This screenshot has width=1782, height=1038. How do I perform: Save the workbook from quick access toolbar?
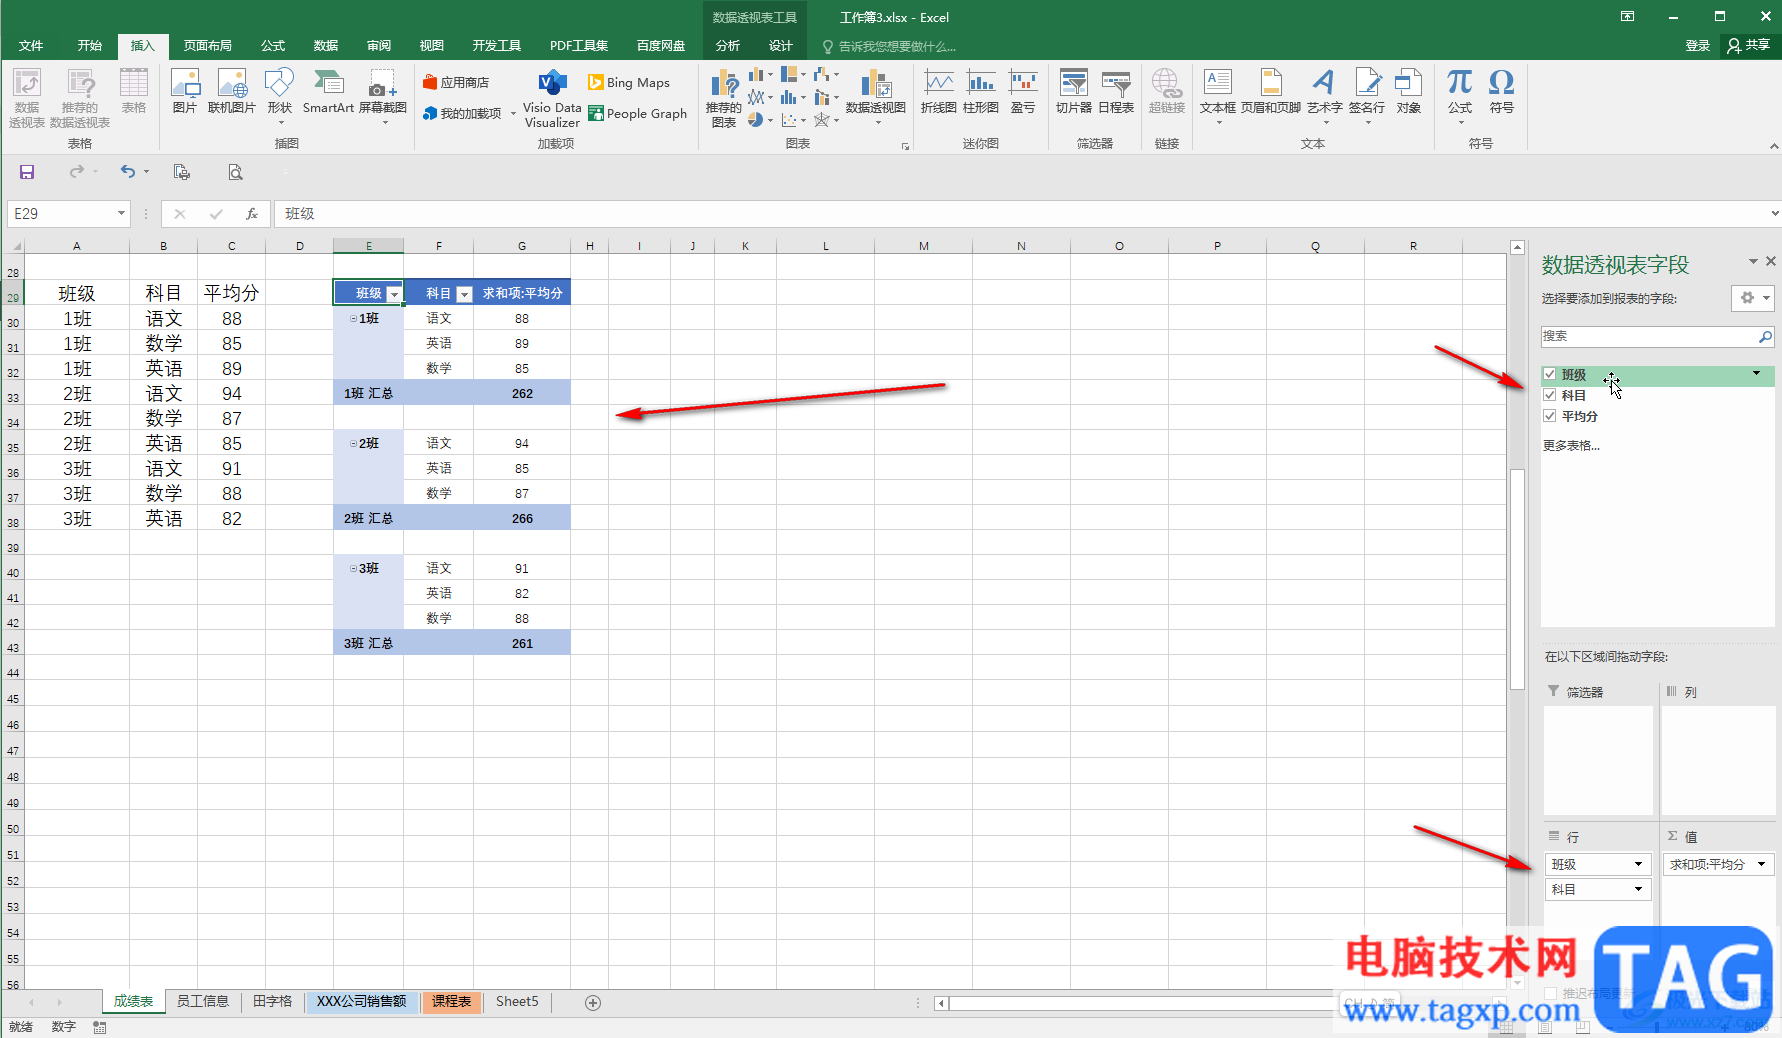27,172
